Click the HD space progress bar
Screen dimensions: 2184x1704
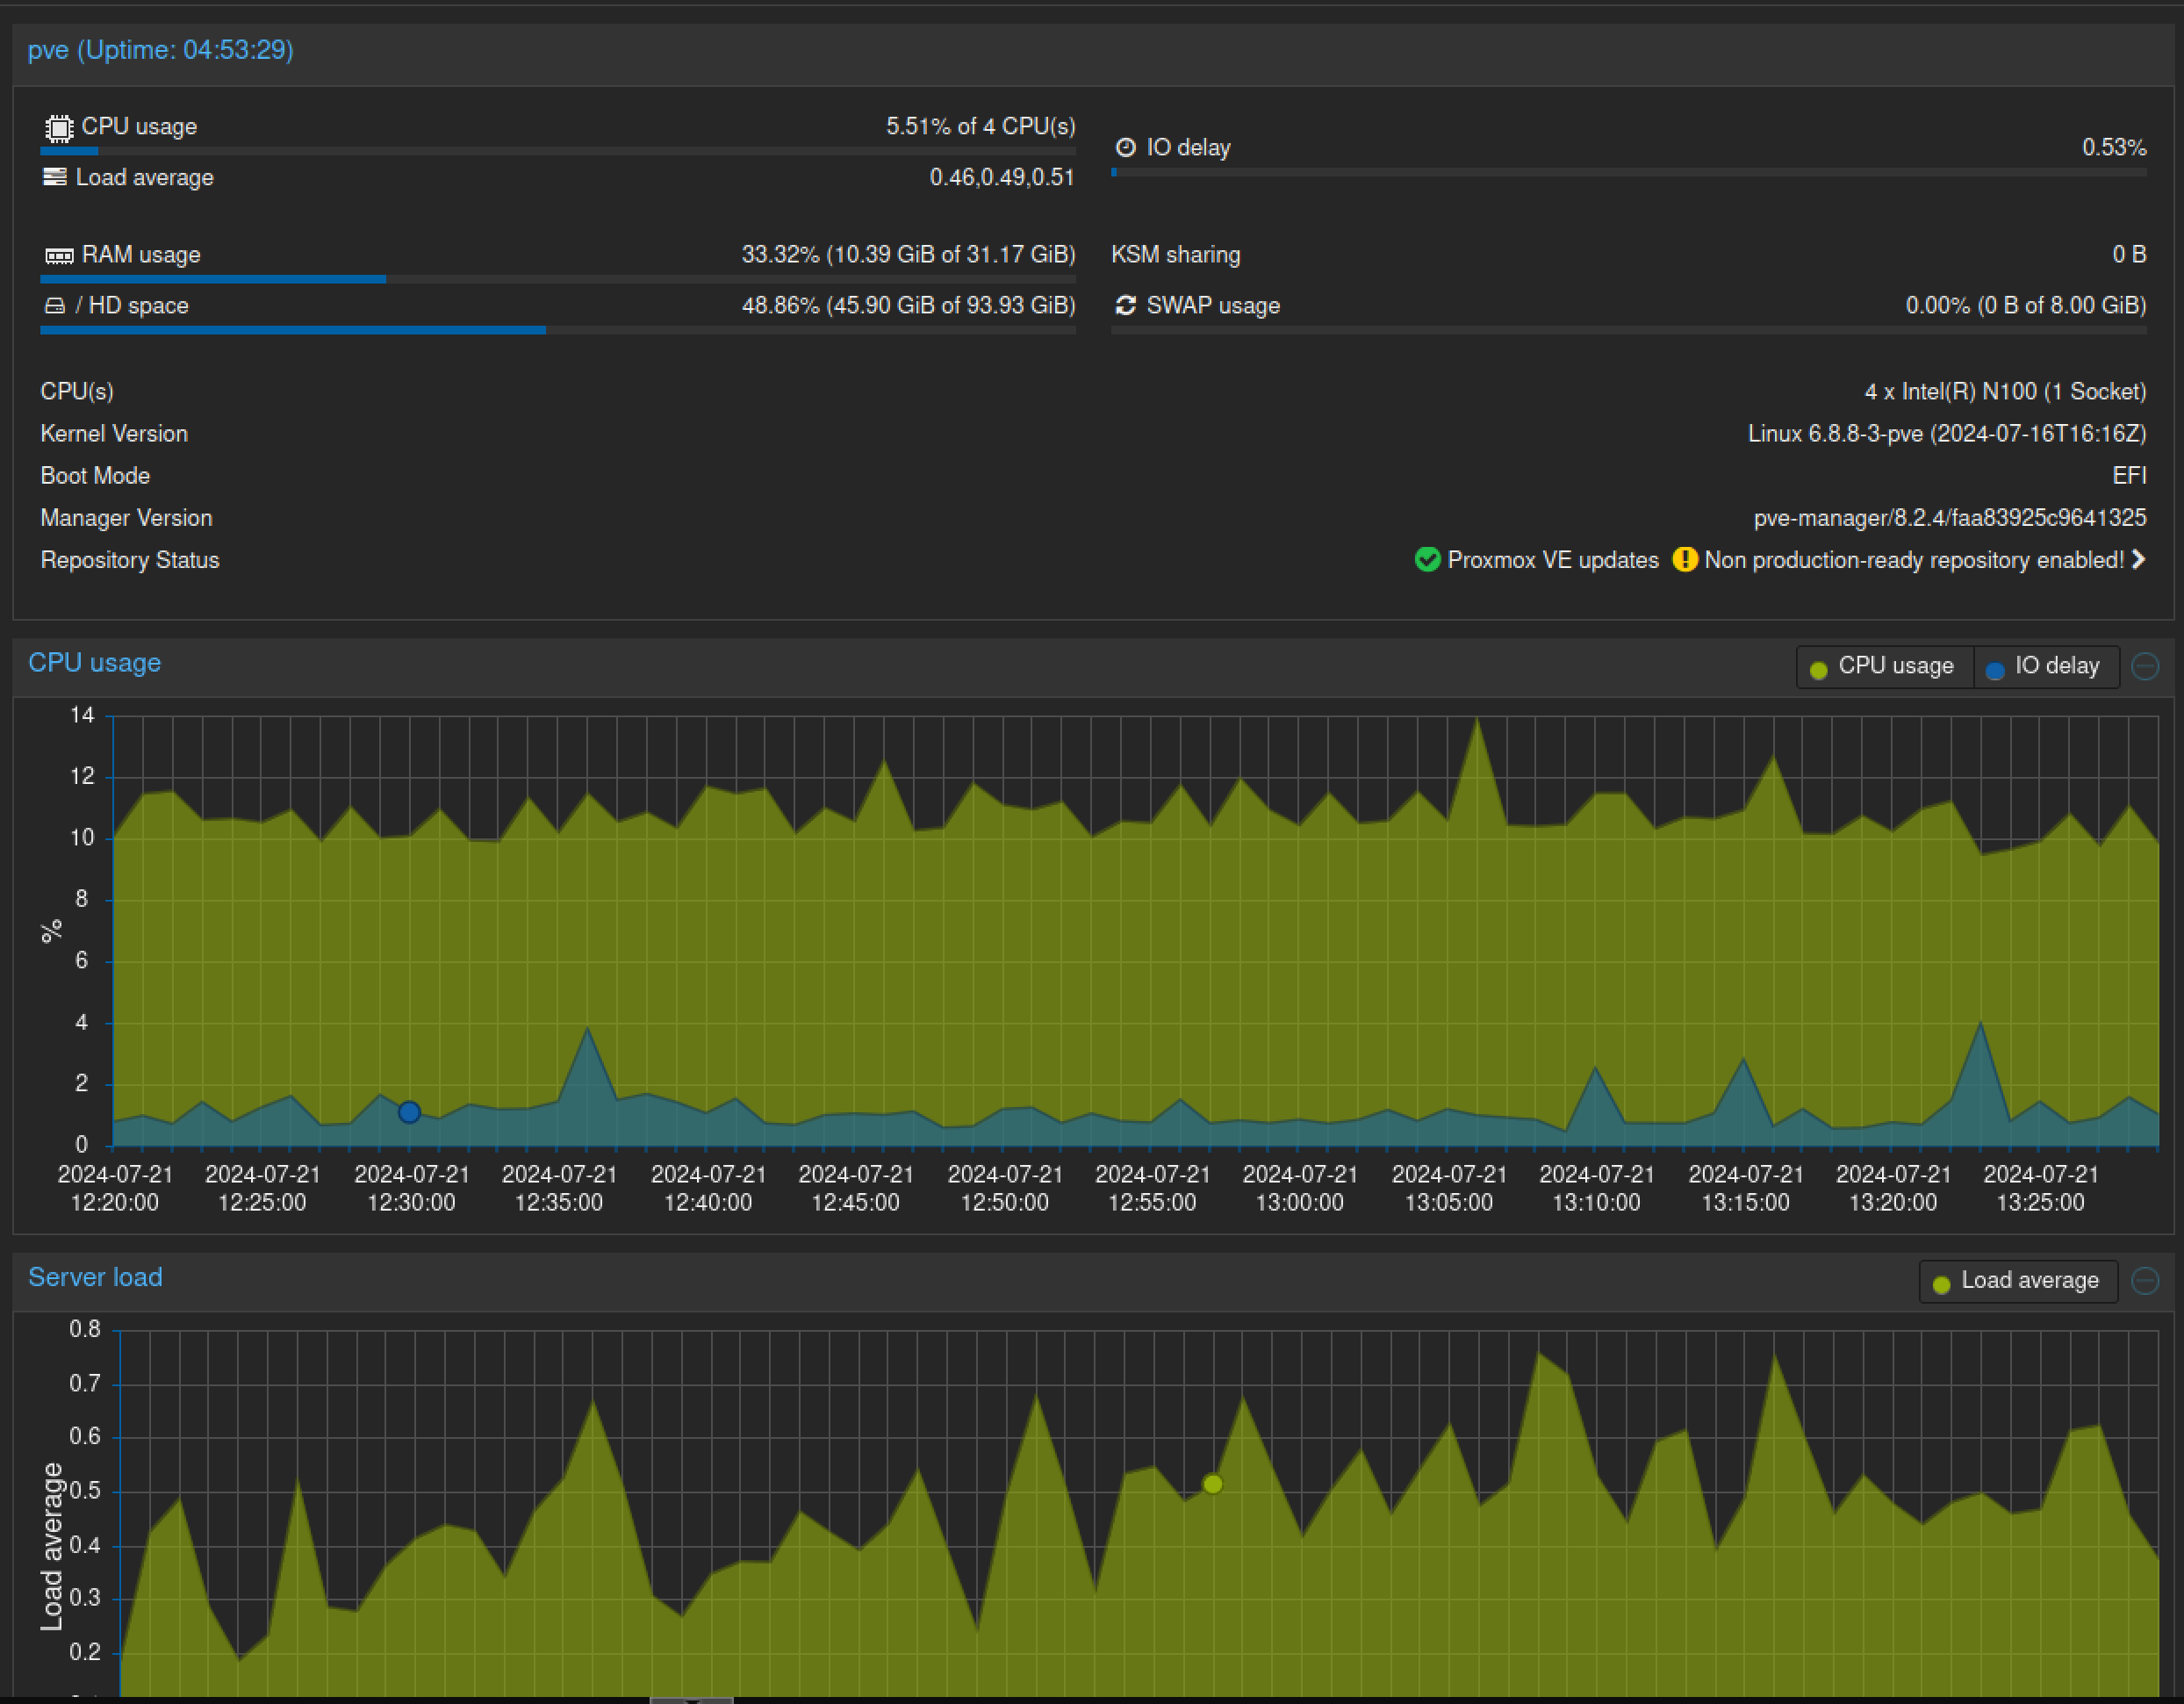(558, 330)
